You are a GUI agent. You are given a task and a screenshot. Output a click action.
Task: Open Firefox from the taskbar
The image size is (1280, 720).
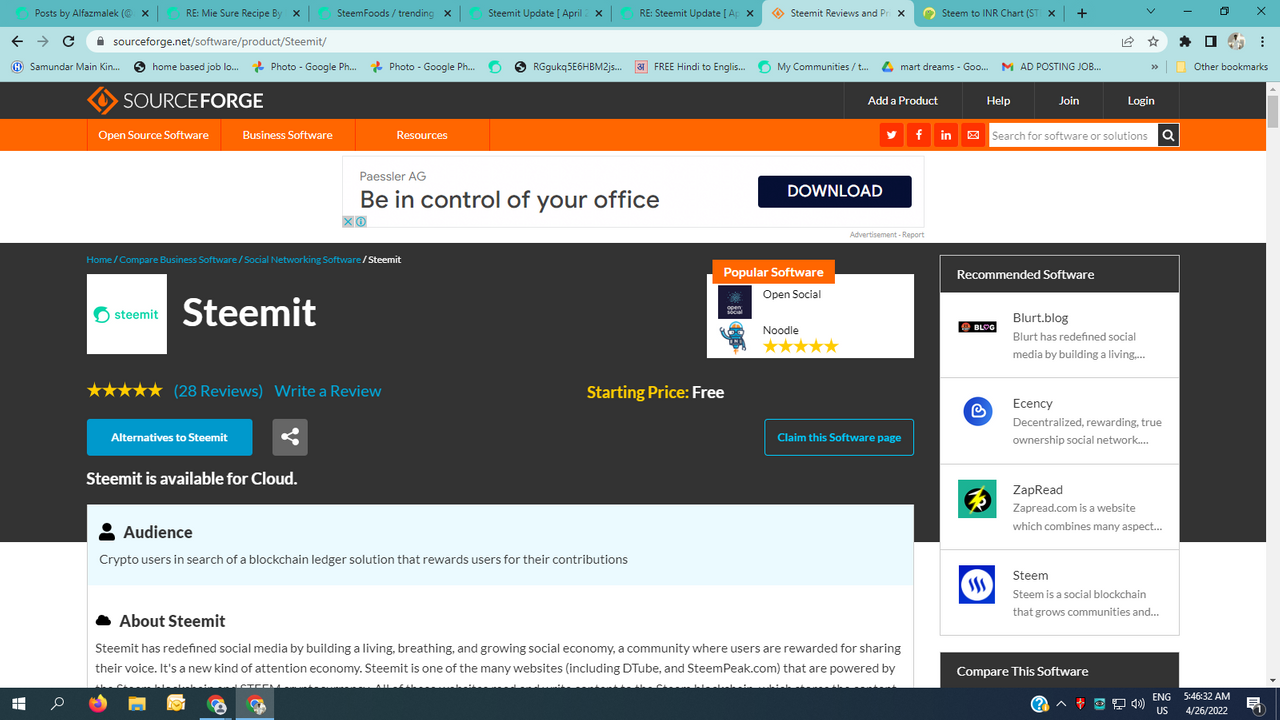[97, 704]
